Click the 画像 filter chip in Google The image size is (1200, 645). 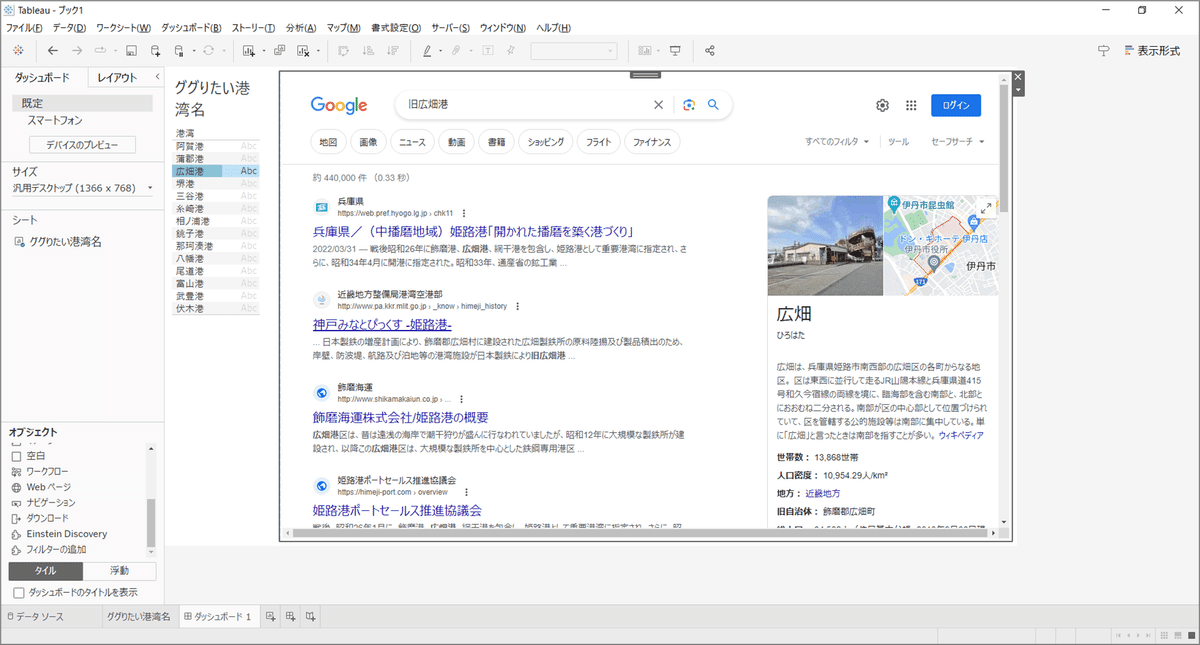pos(367,142)
